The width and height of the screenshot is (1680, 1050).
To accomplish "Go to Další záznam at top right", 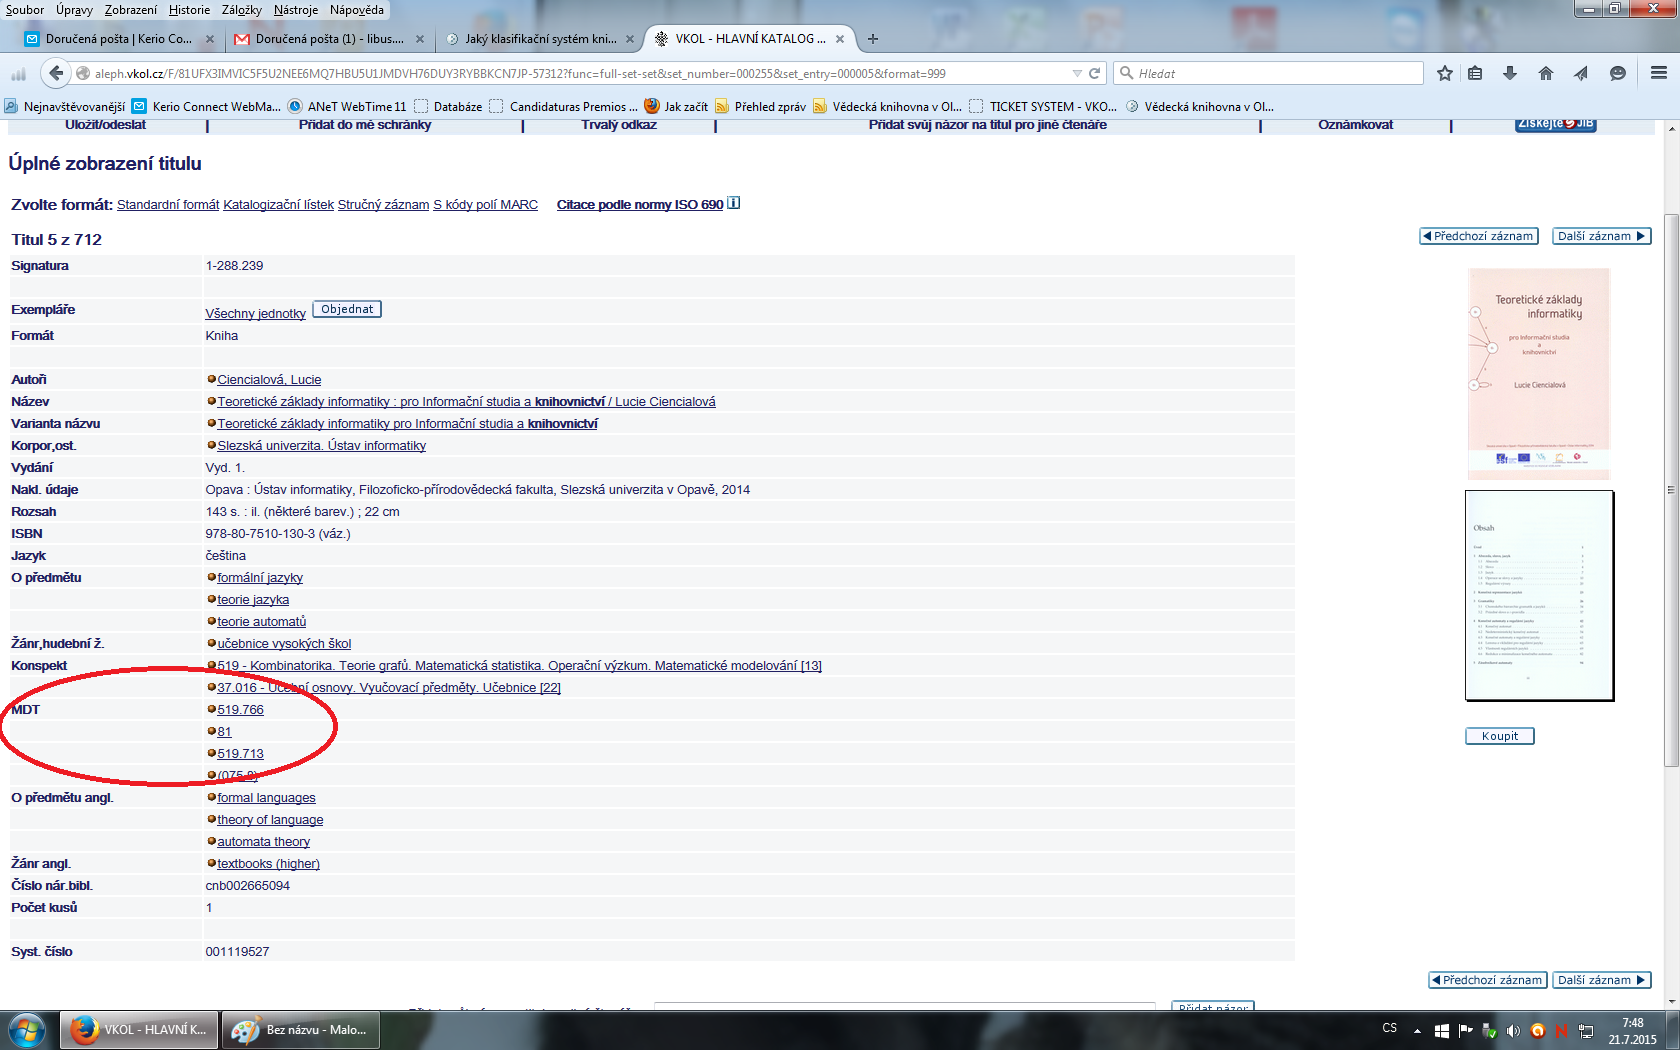I will pos(1601,236).
